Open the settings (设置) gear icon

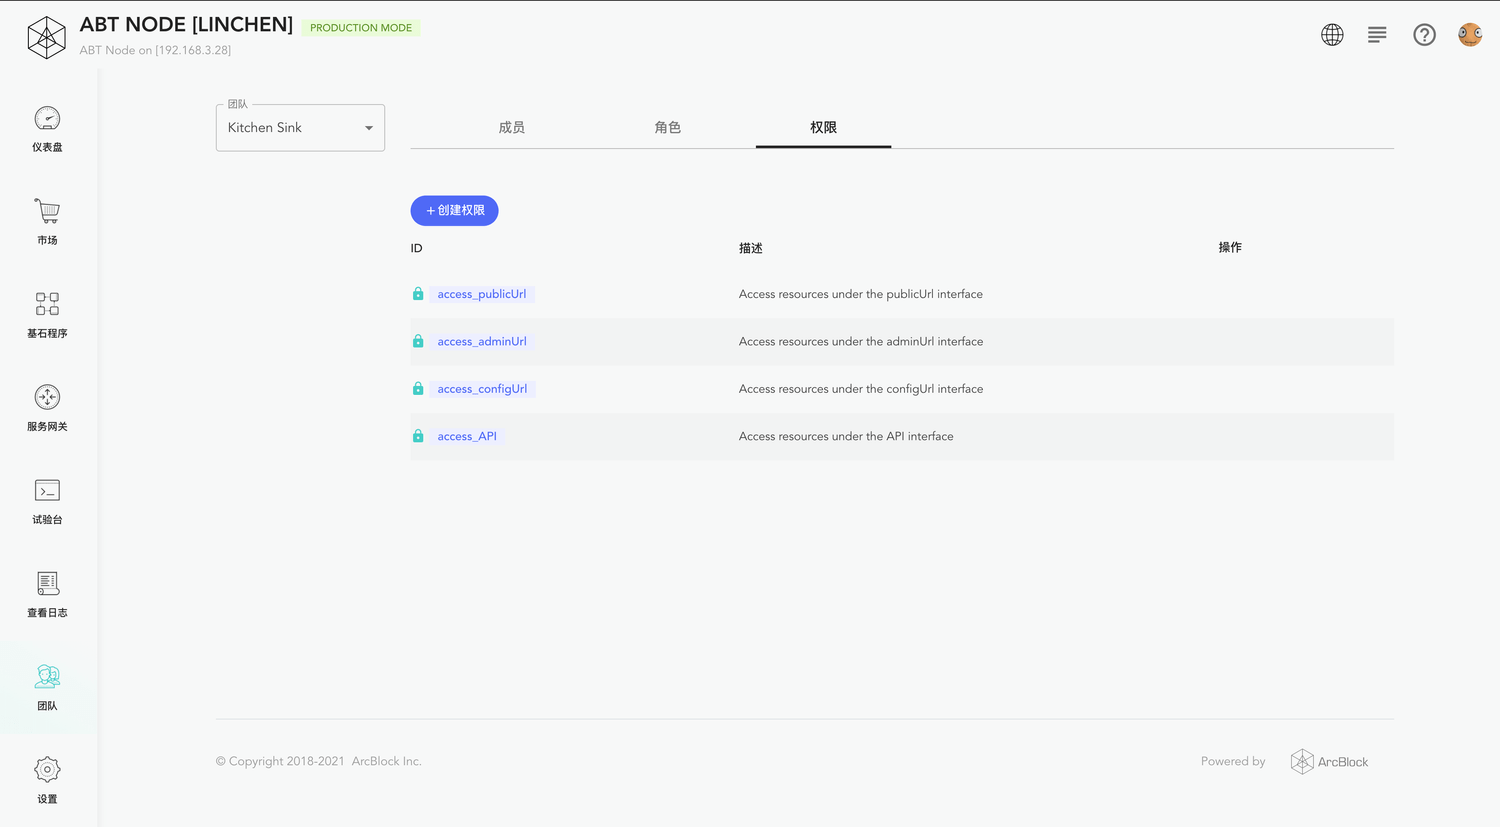(47, 769)
